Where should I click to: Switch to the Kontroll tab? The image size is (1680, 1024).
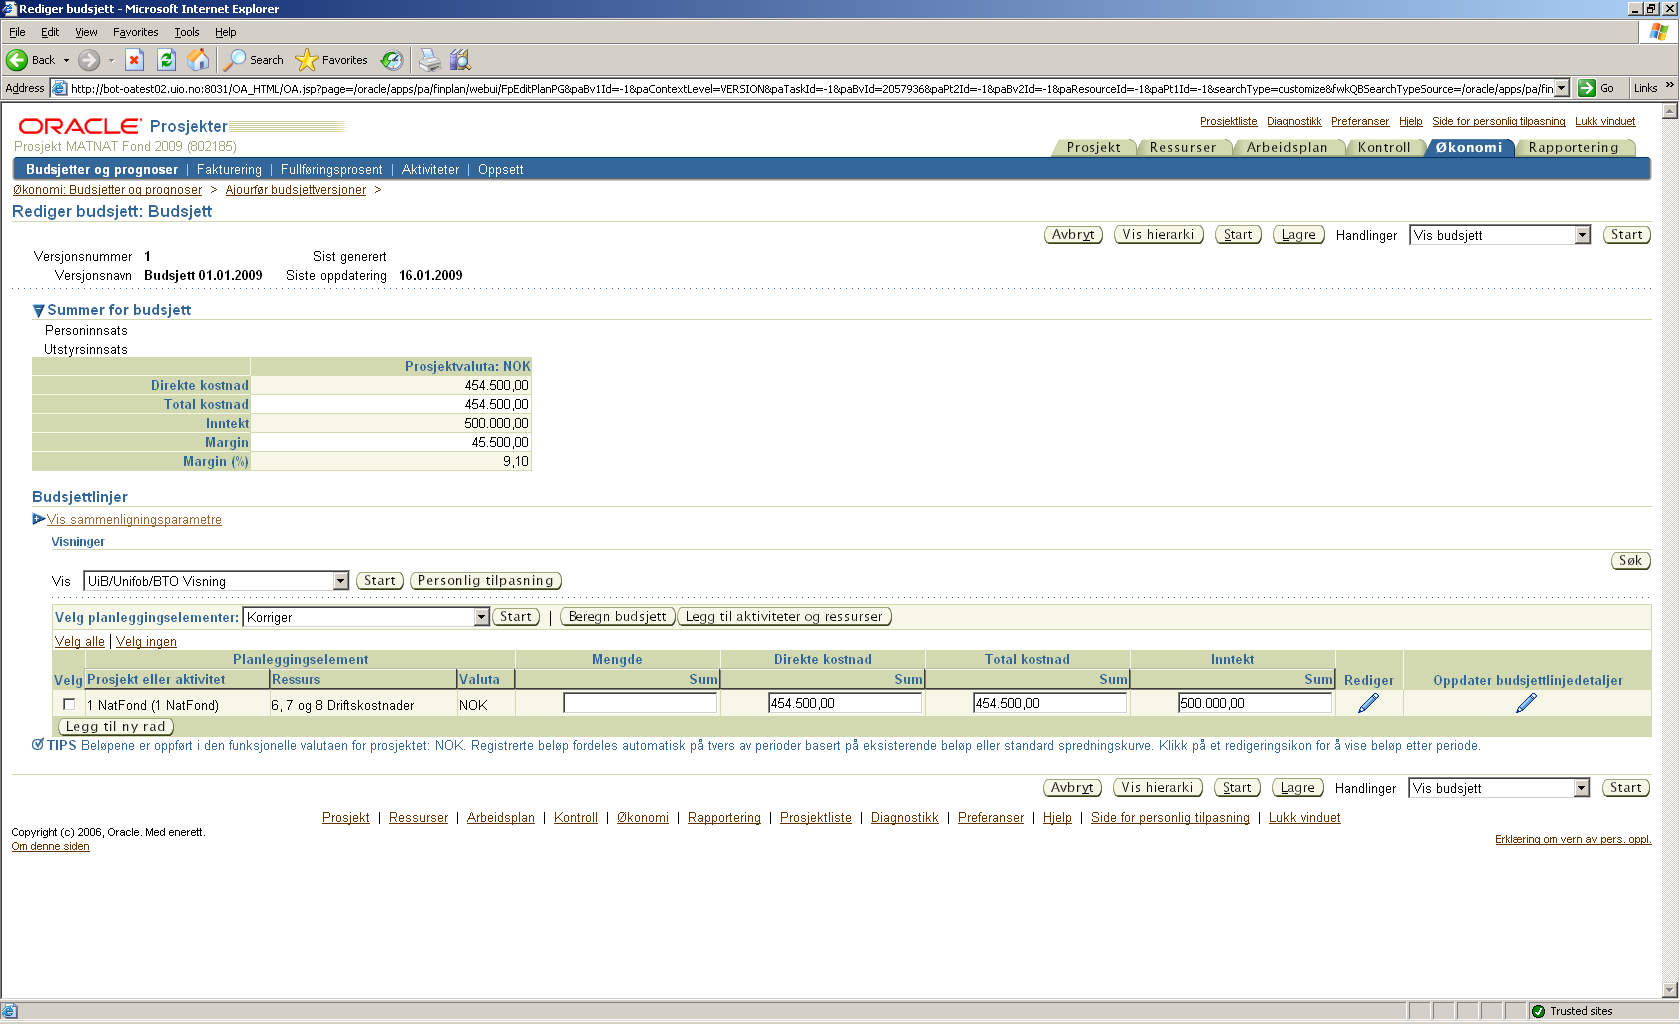click(1384, 147)
